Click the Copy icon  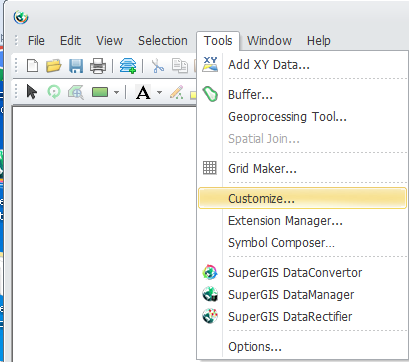pyautogui.click(x=180, y=66)
